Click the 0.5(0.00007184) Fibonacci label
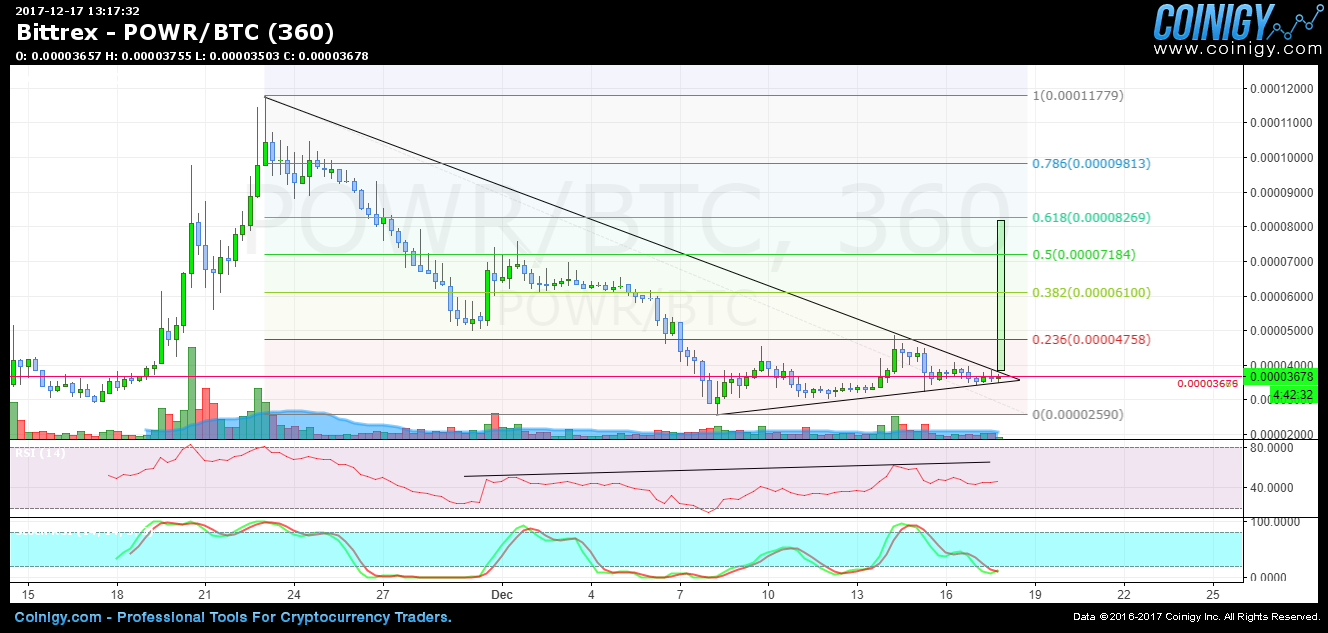The image size is (1328, 633). click(1084, 255)
